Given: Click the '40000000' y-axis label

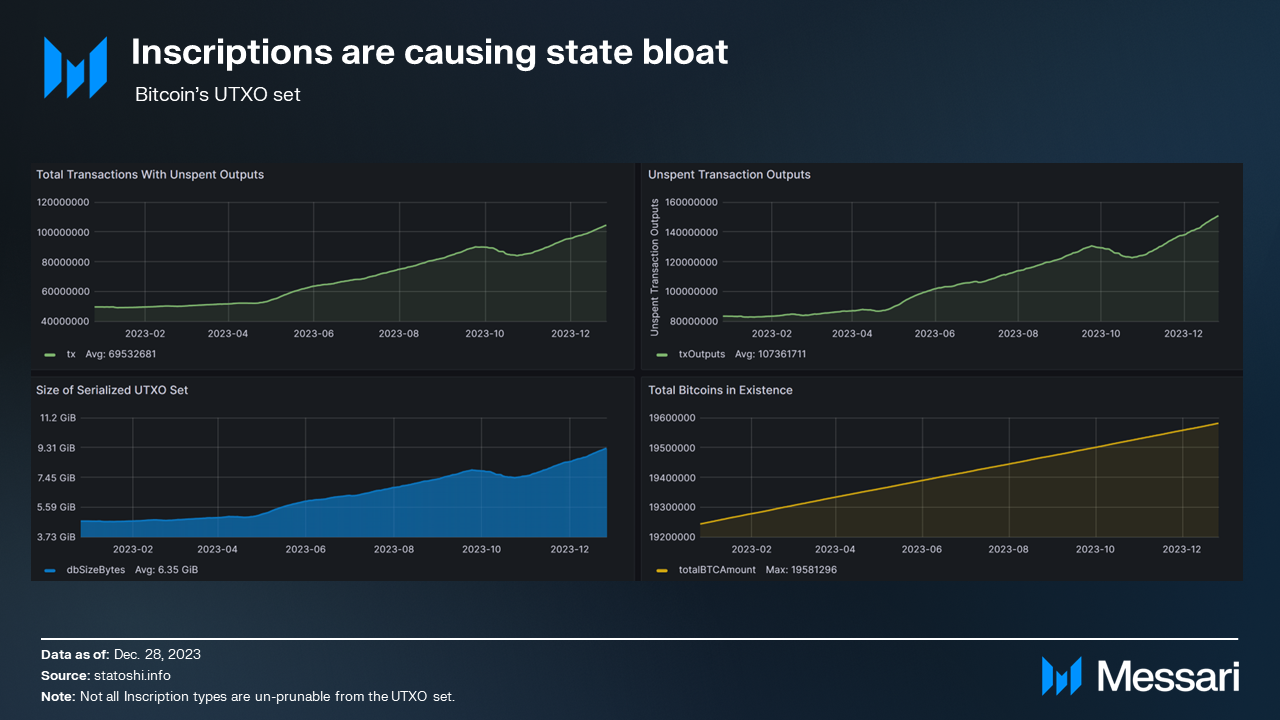Looking at the screenshot, I should [66, 321].
